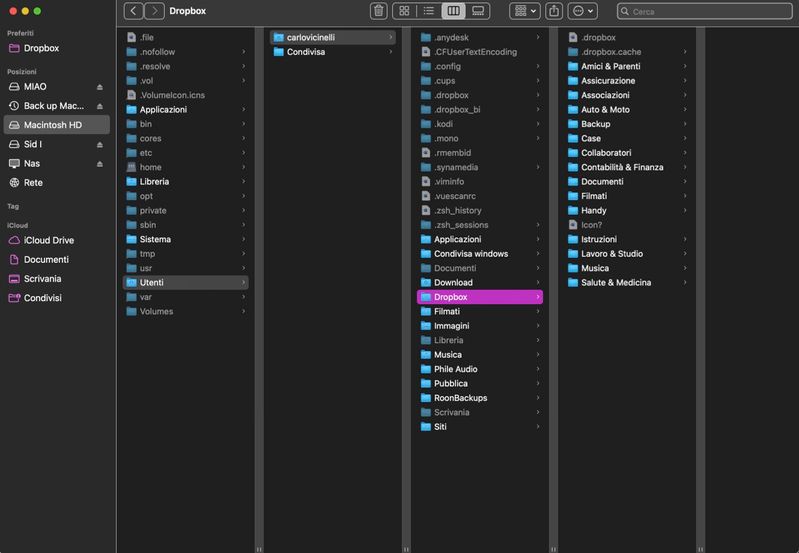Viewport: 799px width, 553px height.
Task: Click the first column's resize handle
Action: click(259, 549)
